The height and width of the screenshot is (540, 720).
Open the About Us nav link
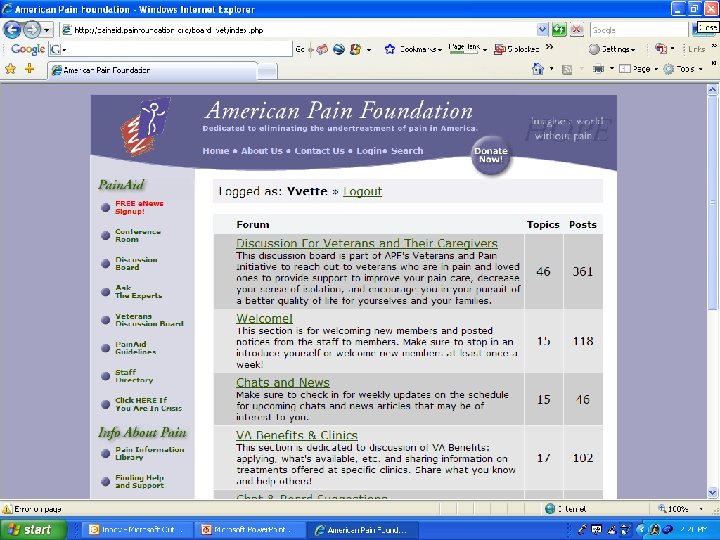tap(262, 151)
